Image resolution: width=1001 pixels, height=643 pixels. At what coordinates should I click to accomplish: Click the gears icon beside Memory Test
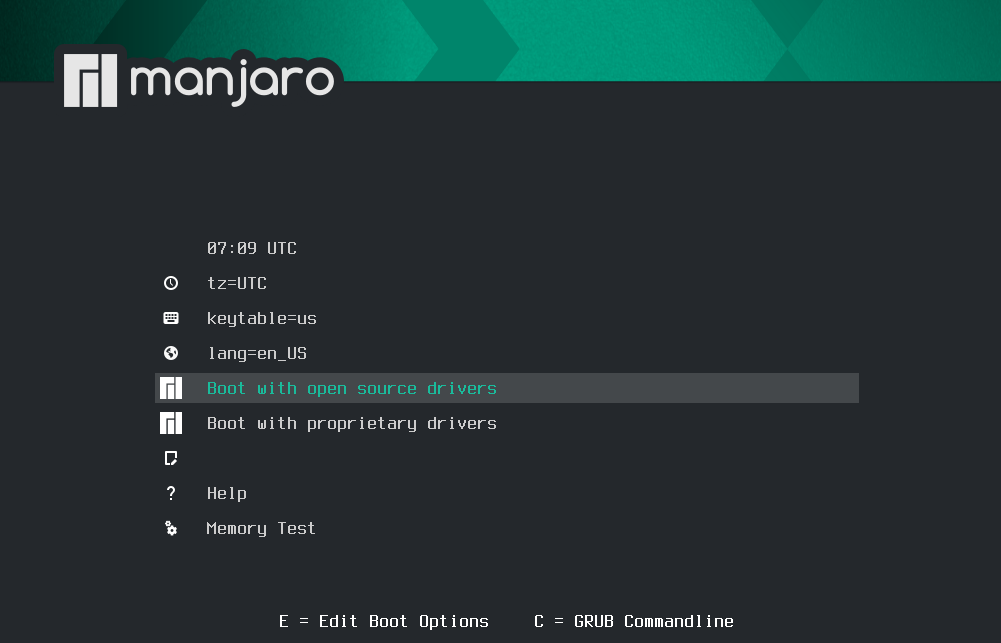tap(170, 528)
